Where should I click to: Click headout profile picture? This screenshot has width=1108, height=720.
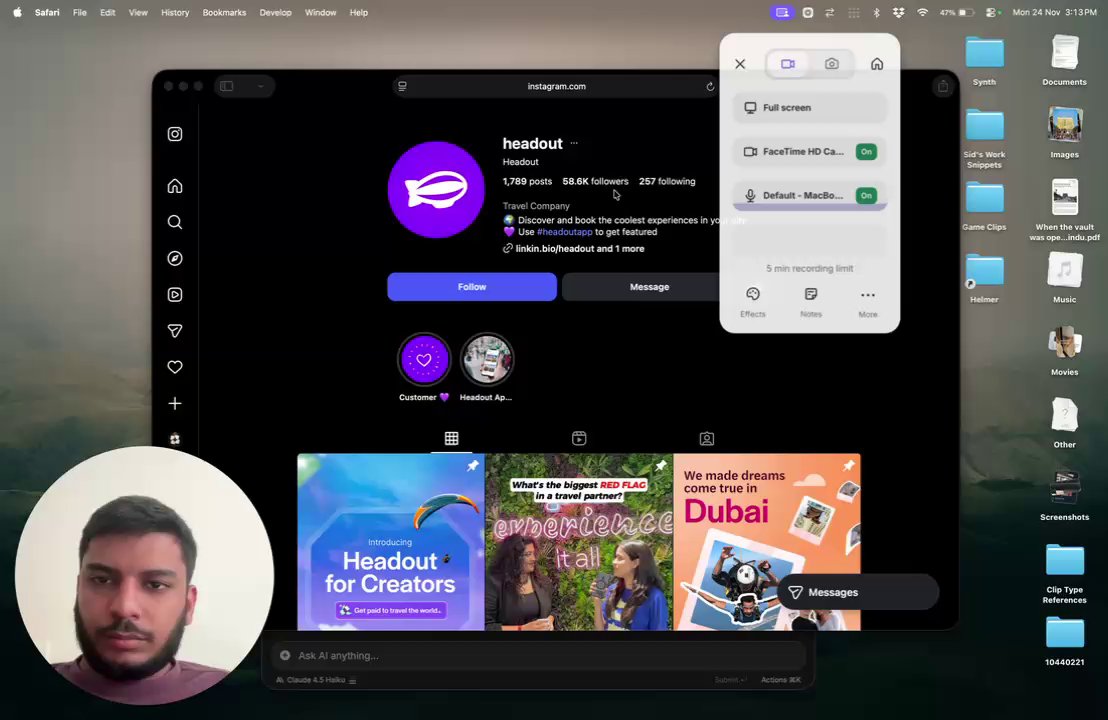pyautogui.click(x=436, y=189)
